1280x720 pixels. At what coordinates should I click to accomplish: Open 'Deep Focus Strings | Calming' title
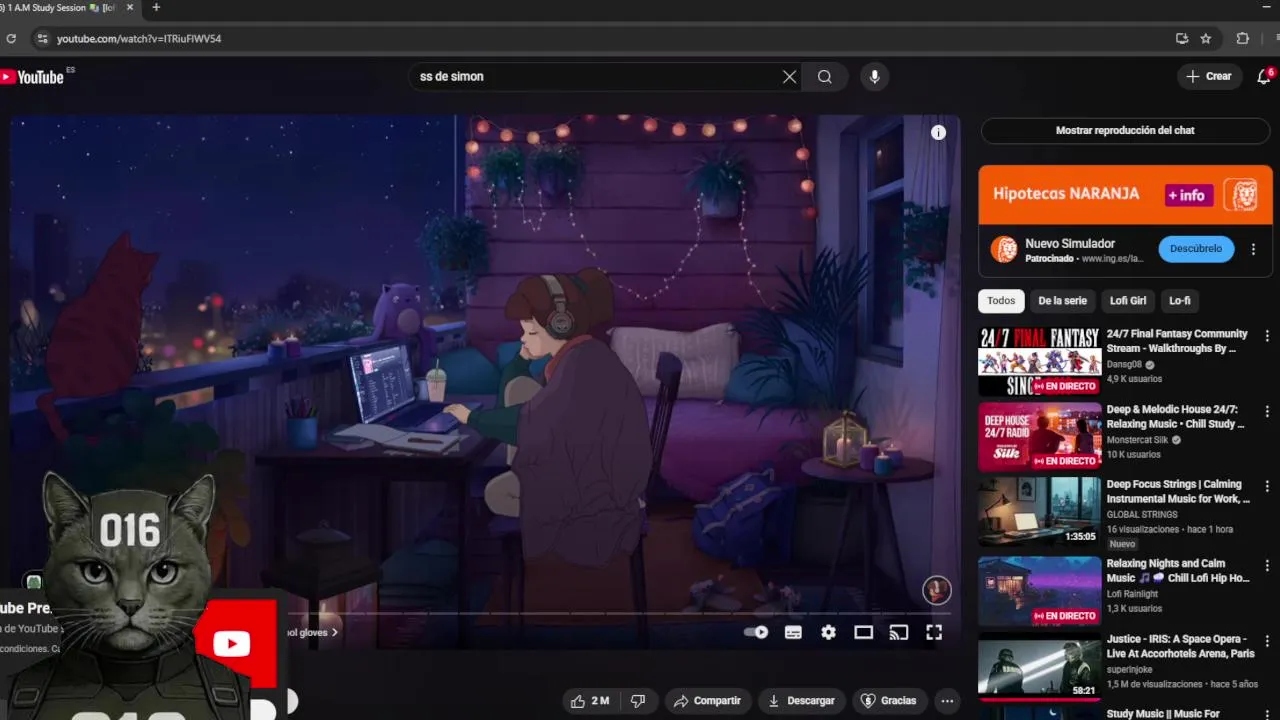[x=1178, y=491]
